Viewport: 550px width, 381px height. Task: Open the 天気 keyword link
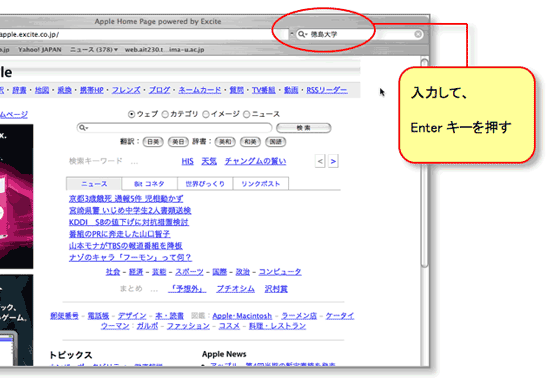coord(209,161)
